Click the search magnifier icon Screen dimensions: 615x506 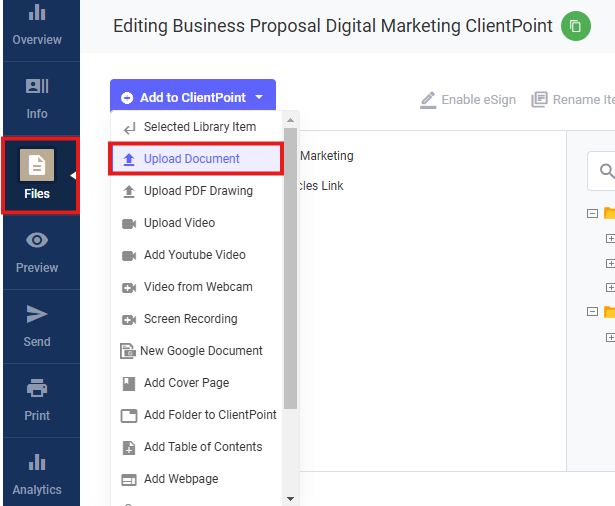607,171
